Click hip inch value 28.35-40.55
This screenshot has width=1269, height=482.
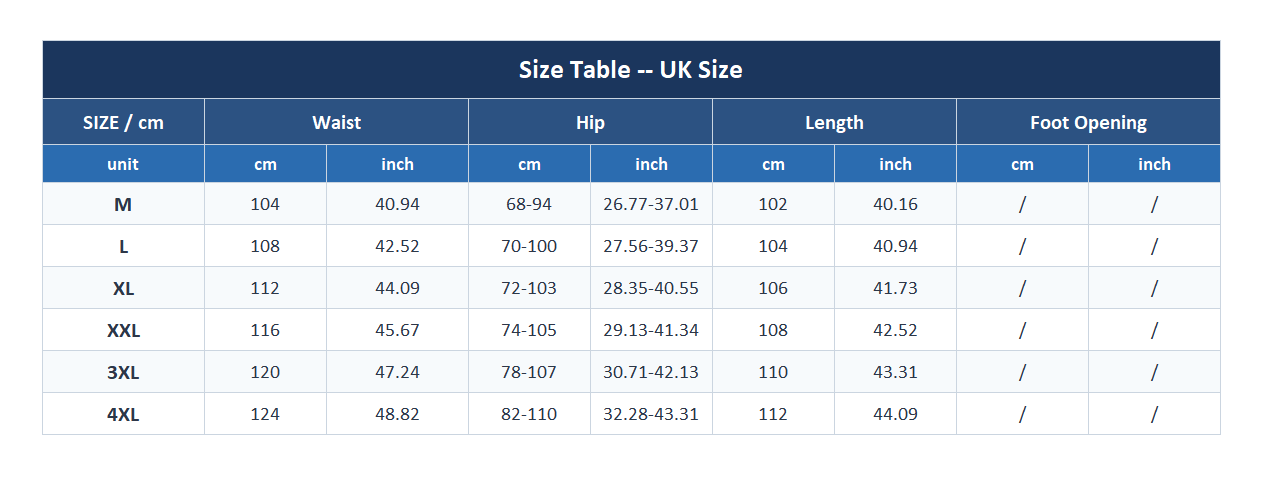click(651, 288)
